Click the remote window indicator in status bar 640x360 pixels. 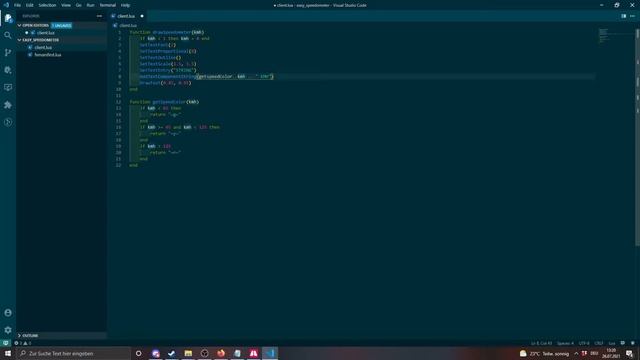[5, 343]
